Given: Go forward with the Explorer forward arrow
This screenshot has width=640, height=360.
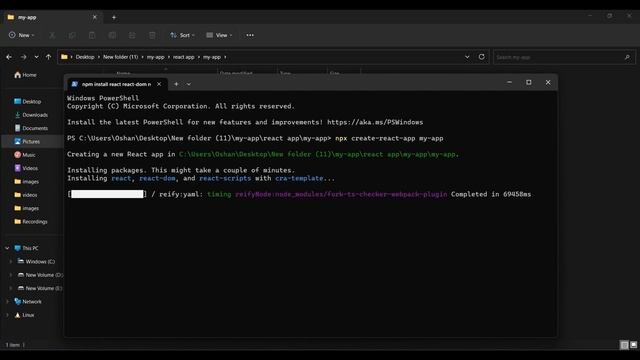Looking at the screenshot, I should (x=23, y=57).
